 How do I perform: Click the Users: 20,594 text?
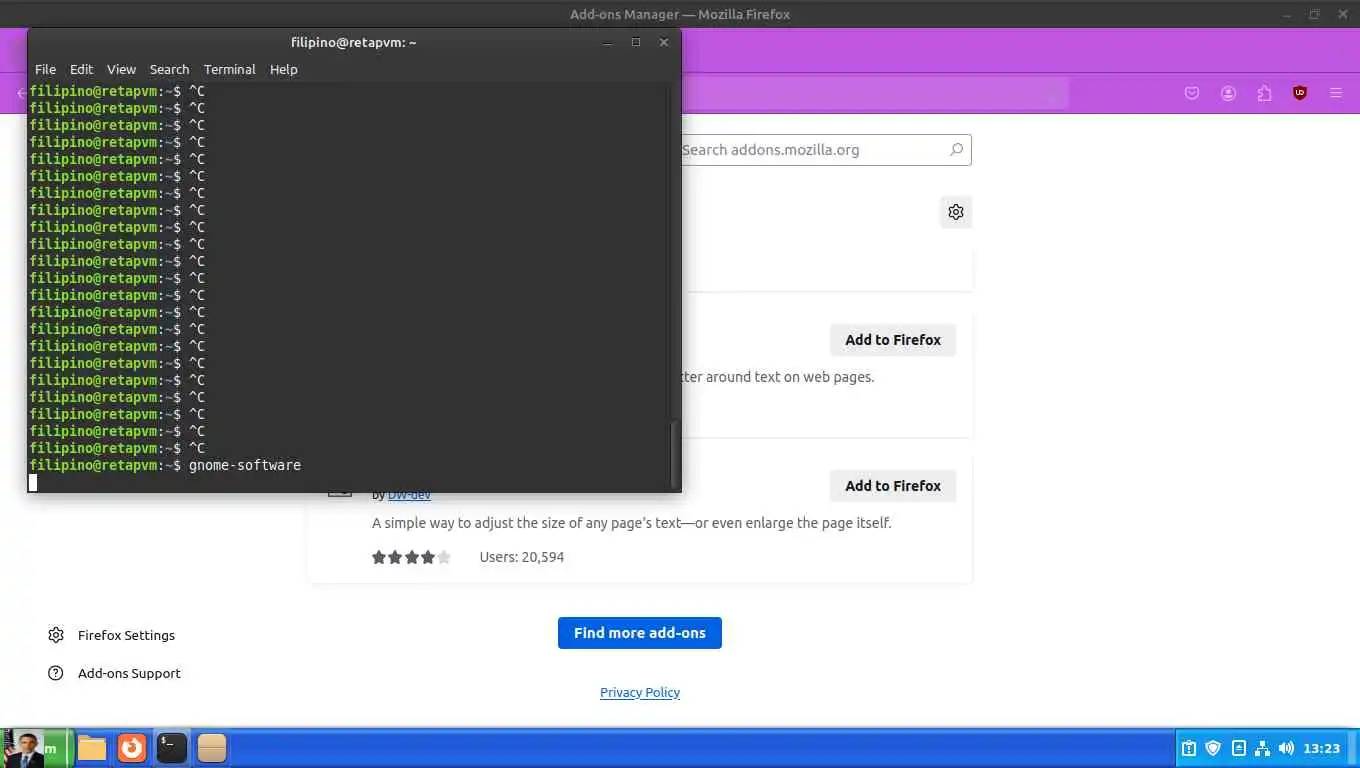pos(522,557)
